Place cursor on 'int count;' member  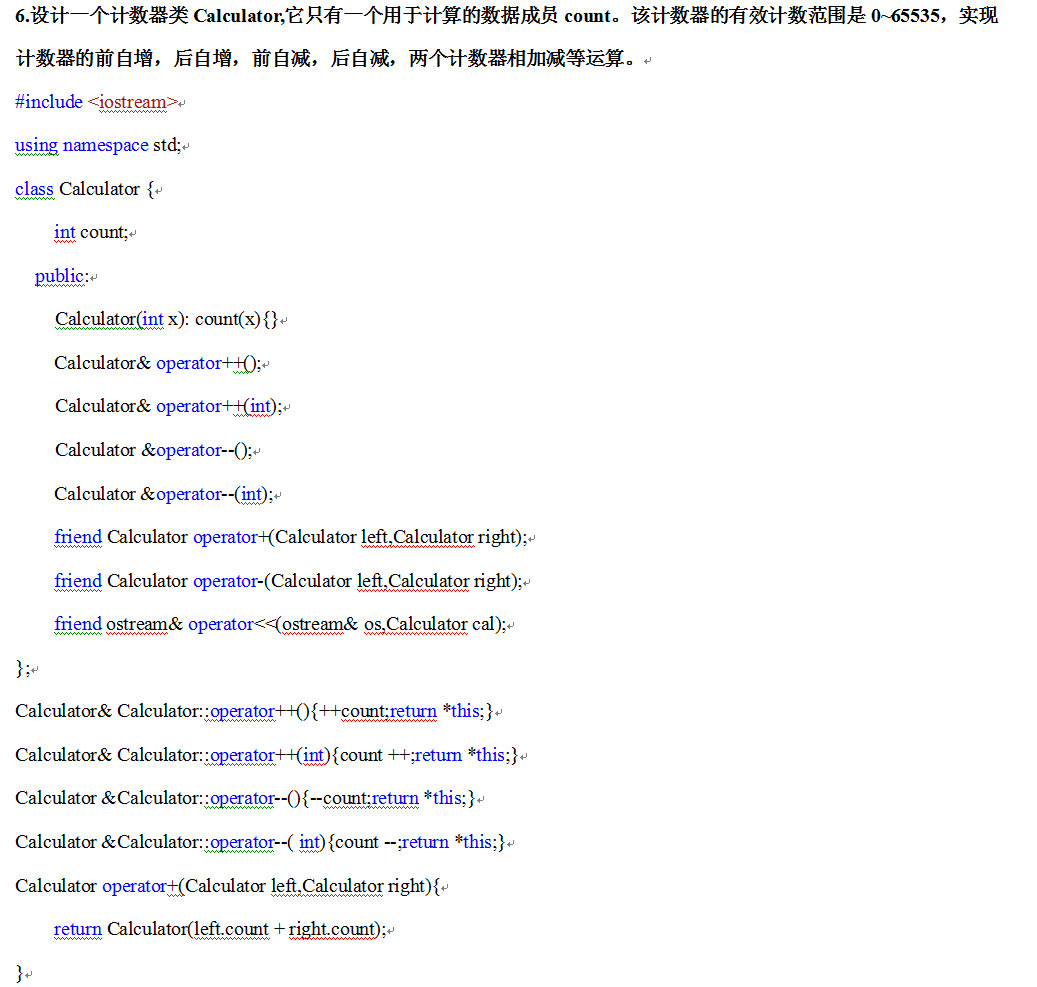[91, 232]
